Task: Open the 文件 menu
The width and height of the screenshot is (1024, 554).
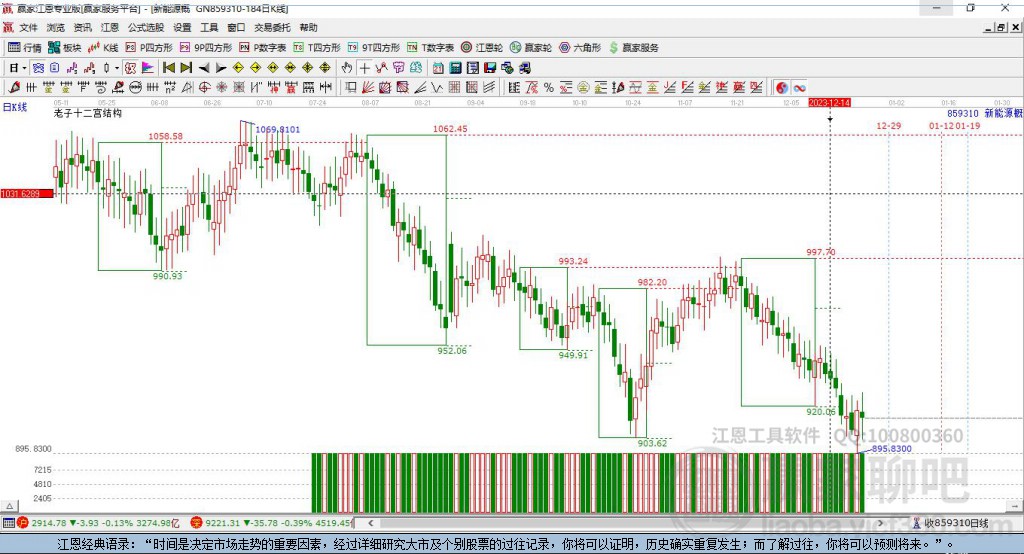Action: coord(29,27)
